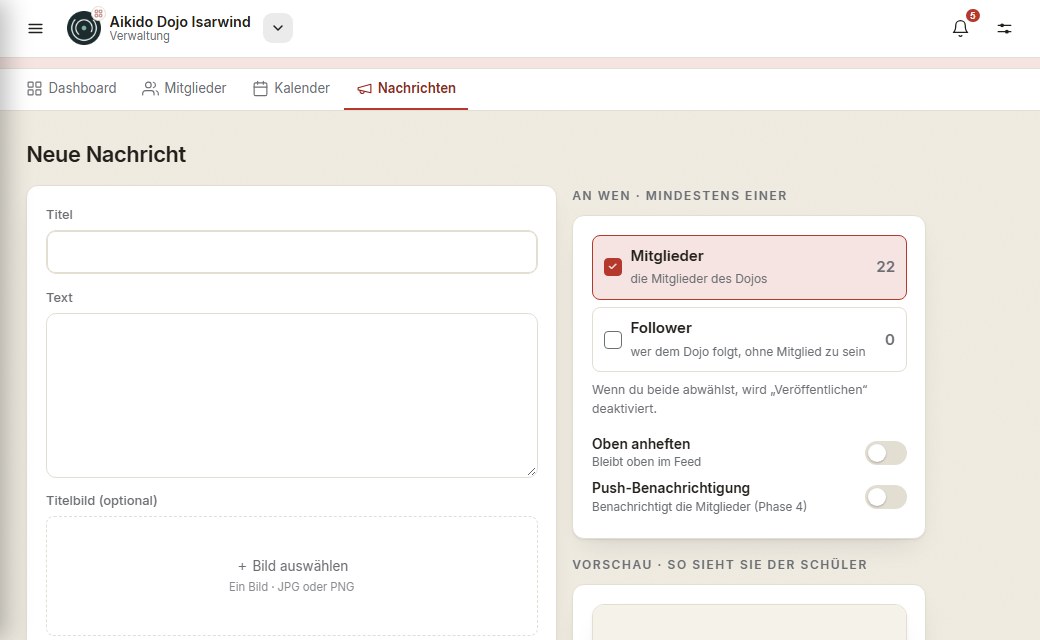Uncheck the Mitglieder recipient checkbox
This screenshot has height=640, width=1040.
point(613,267)
